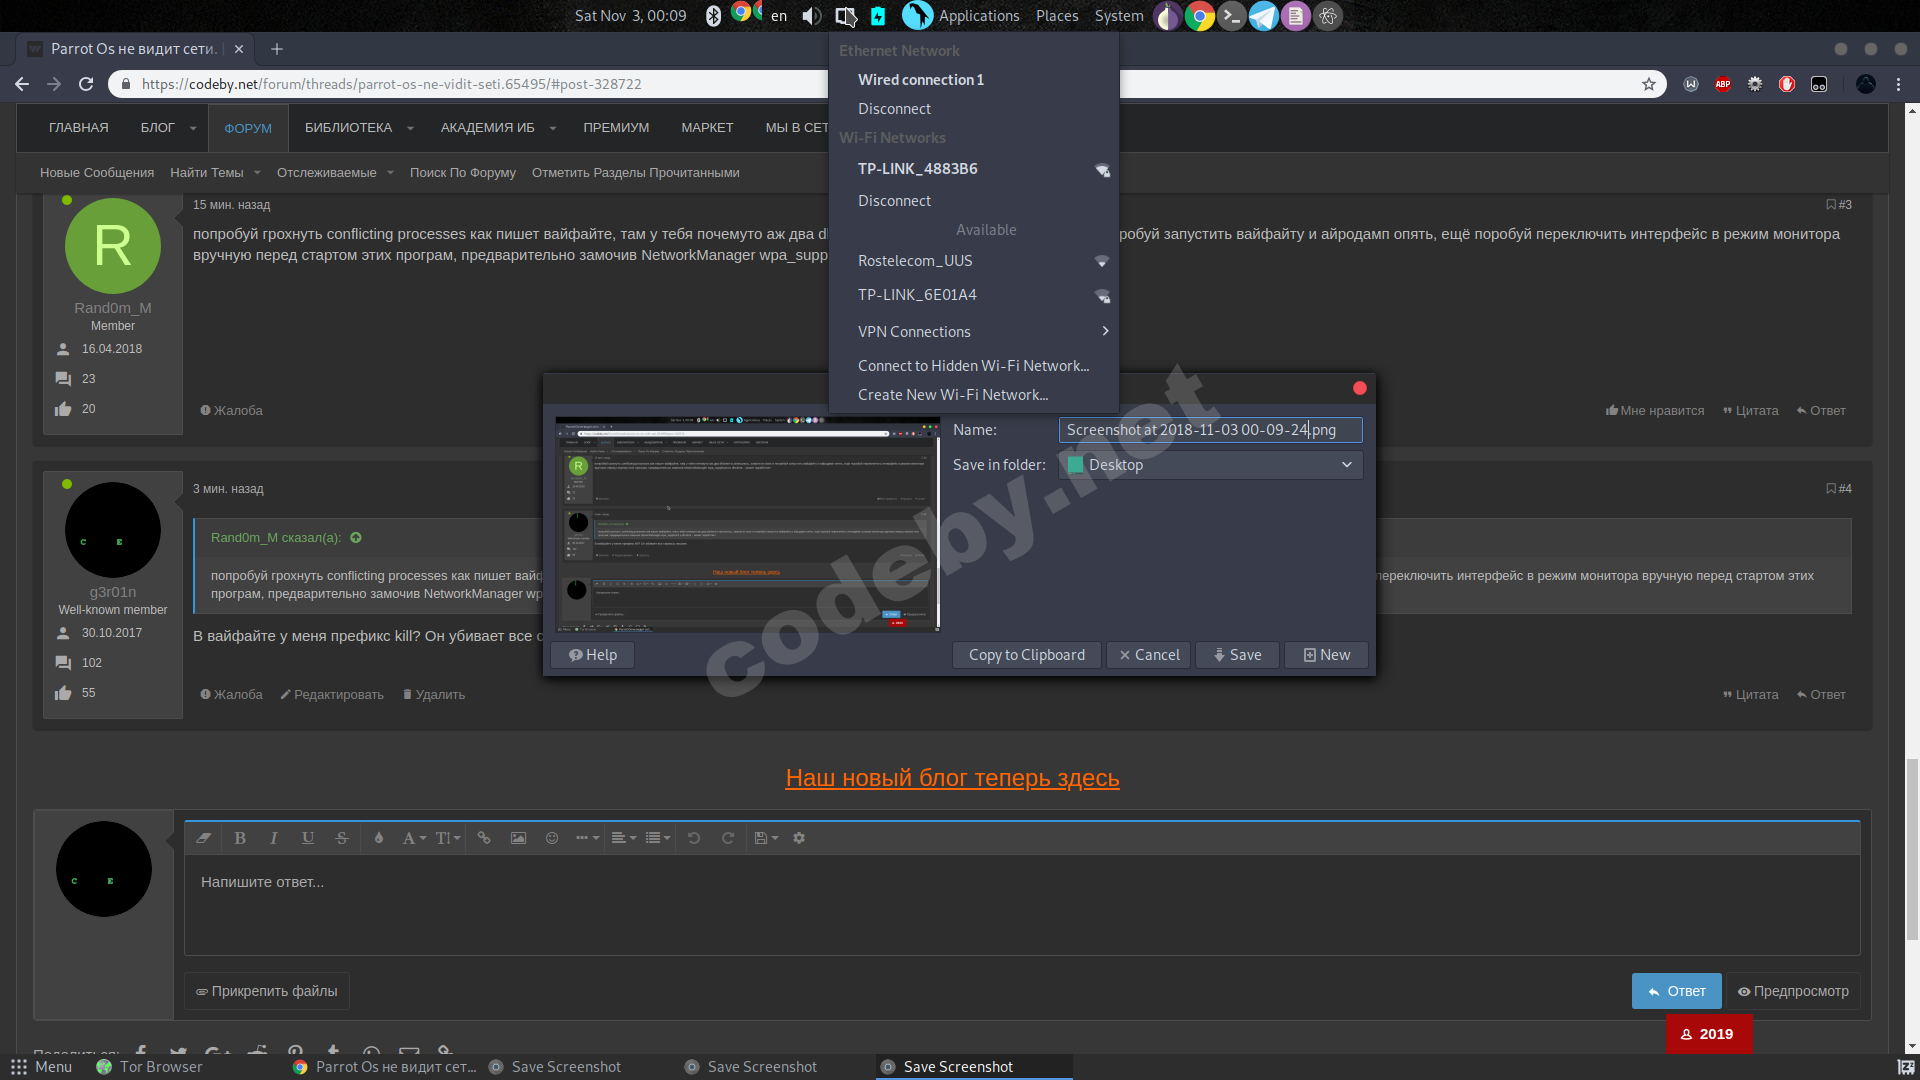The width and height of the screenshot is (1920, 1080).
Task: Click the screenshot Name input field
Action: (1210, 430)
